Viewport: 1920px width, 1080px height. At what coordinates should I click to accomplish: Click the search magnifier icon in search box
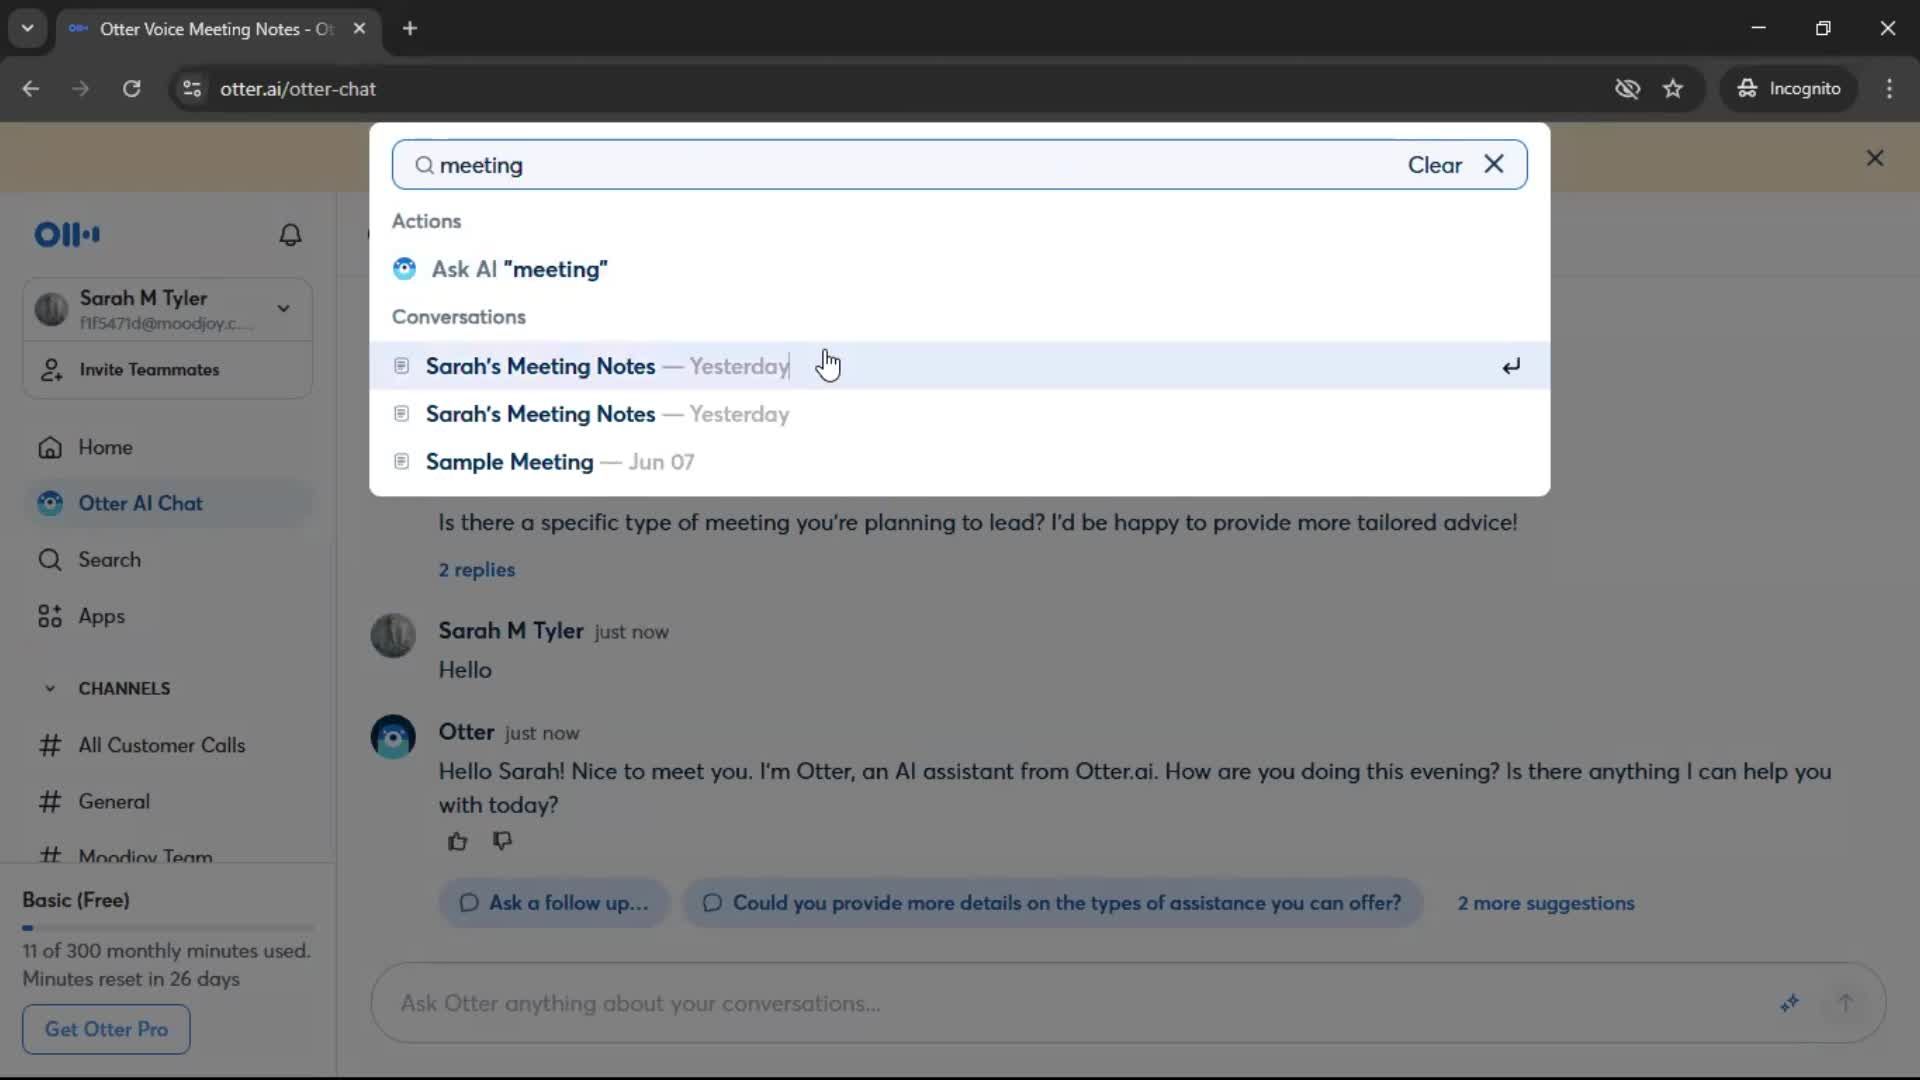click(x=424, y=165)
